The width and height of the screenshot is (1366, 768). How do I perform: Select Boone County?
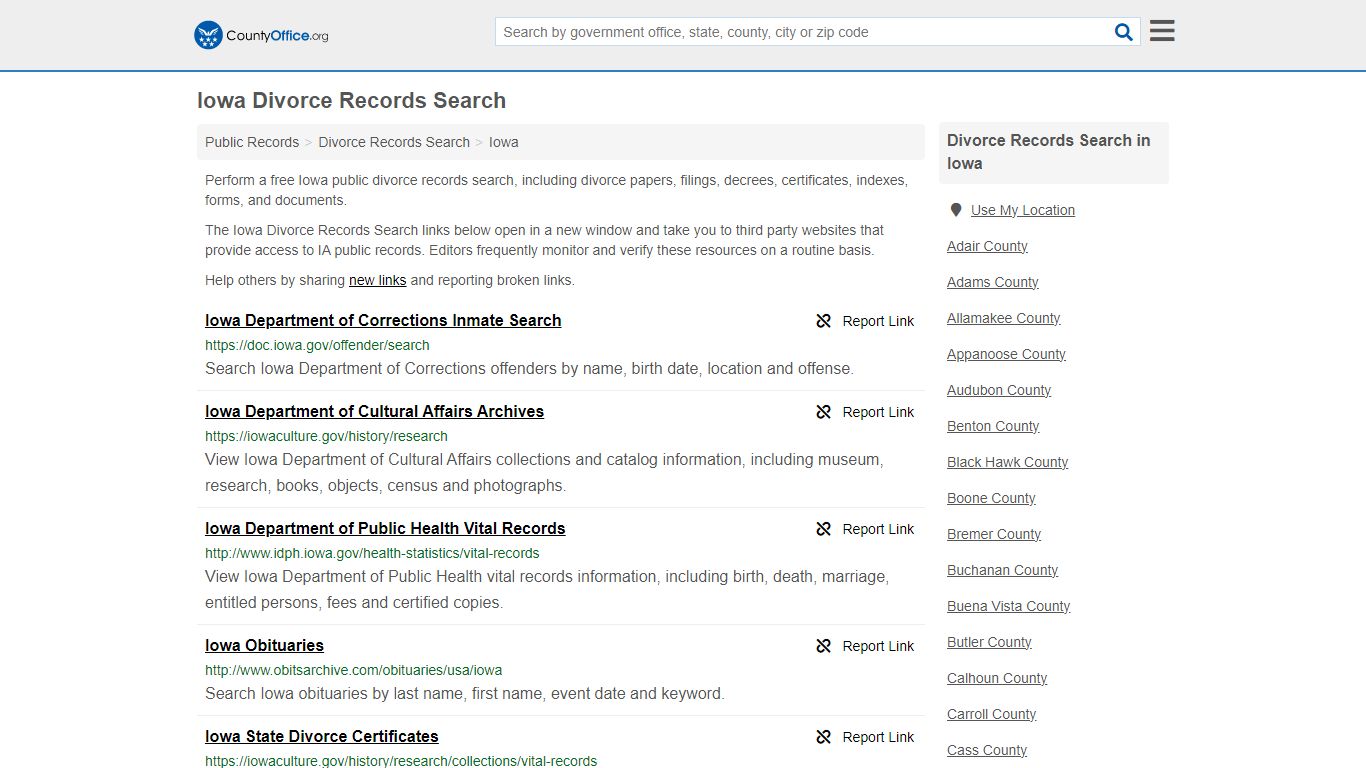991,498
